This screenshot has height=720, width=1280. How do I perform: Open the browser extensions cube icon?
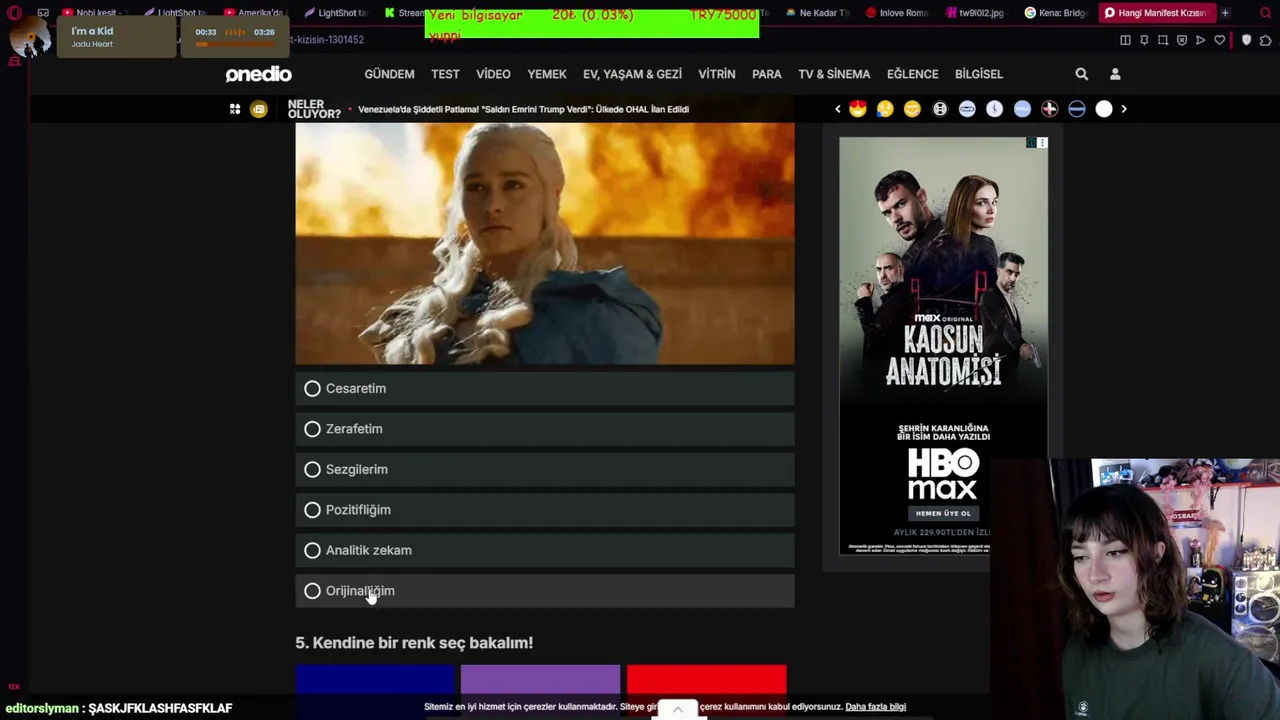click(x=1265, y=40)
